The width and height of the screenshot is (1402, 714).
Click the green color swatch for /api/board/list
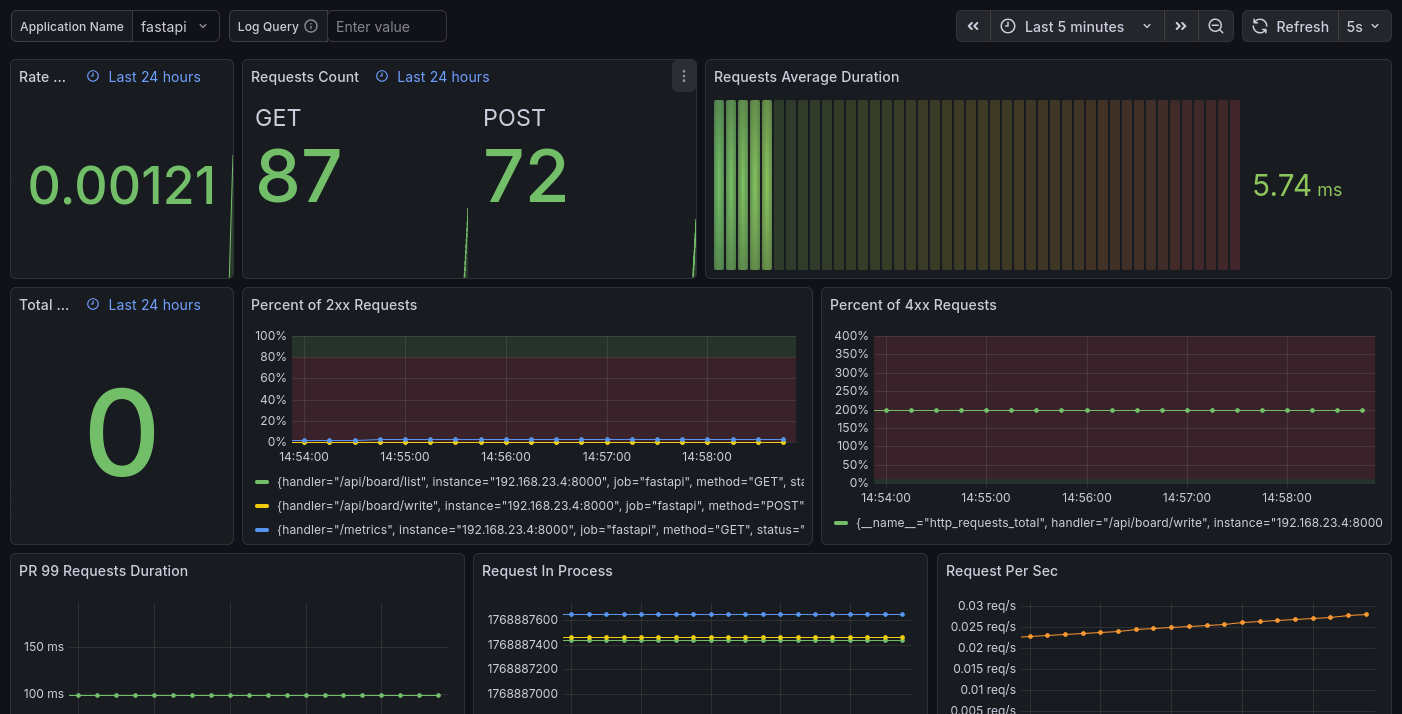click(263, 482)
